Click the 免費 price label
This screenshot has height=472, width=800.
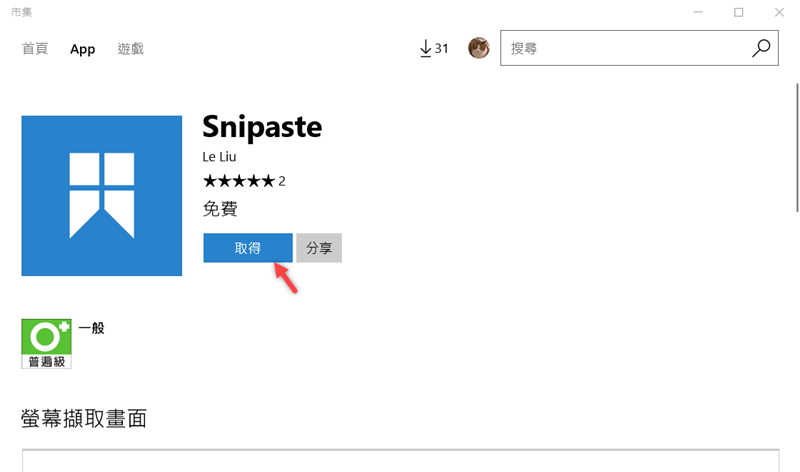pyautogui.click(x=220, y=209)
